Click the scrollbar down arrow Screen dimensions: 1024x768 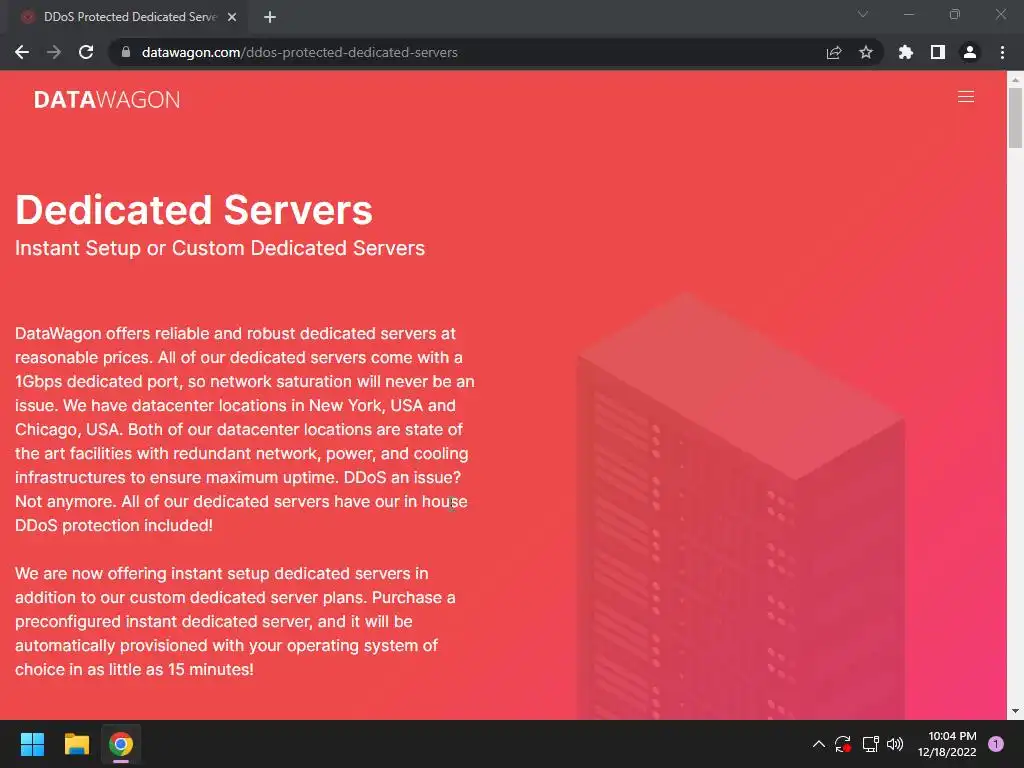[x=1015, y=711]
